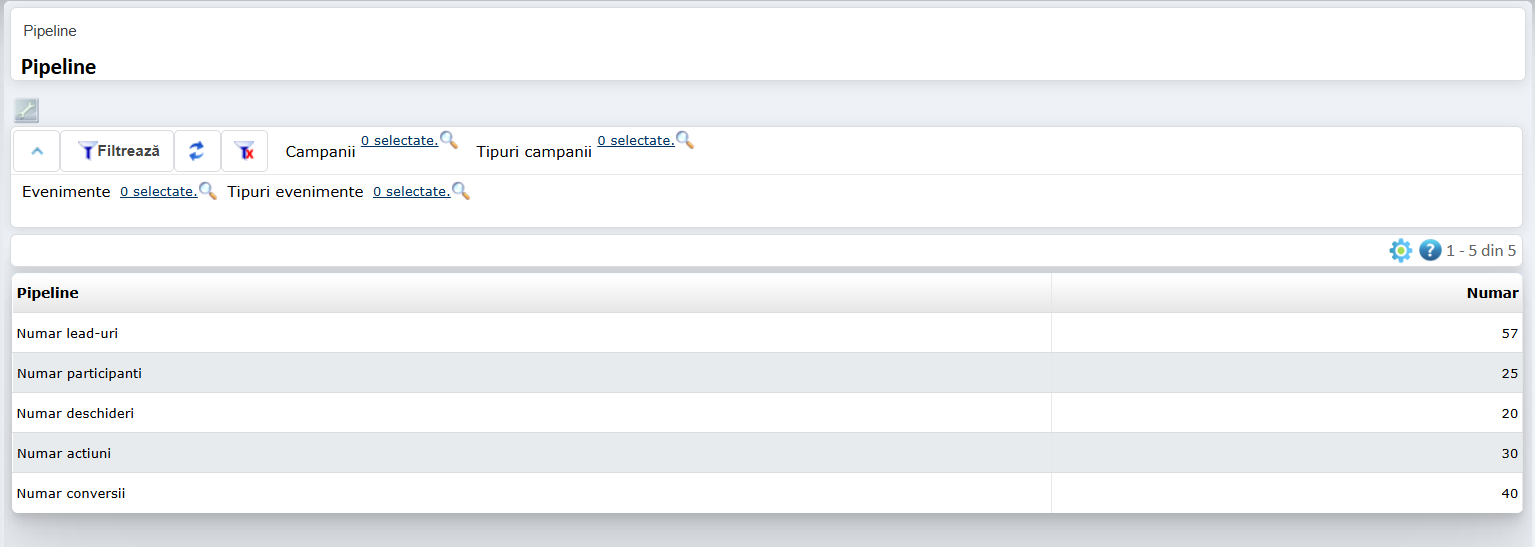This screenshot has width=1535, height=547.
Task: Select the Numar conversii row
Action: (71, 493)
